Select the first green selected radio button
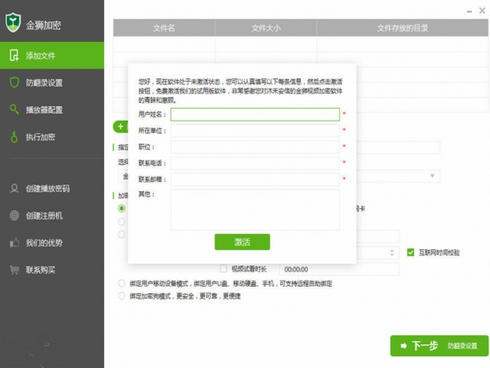 (x=122, y=208)
